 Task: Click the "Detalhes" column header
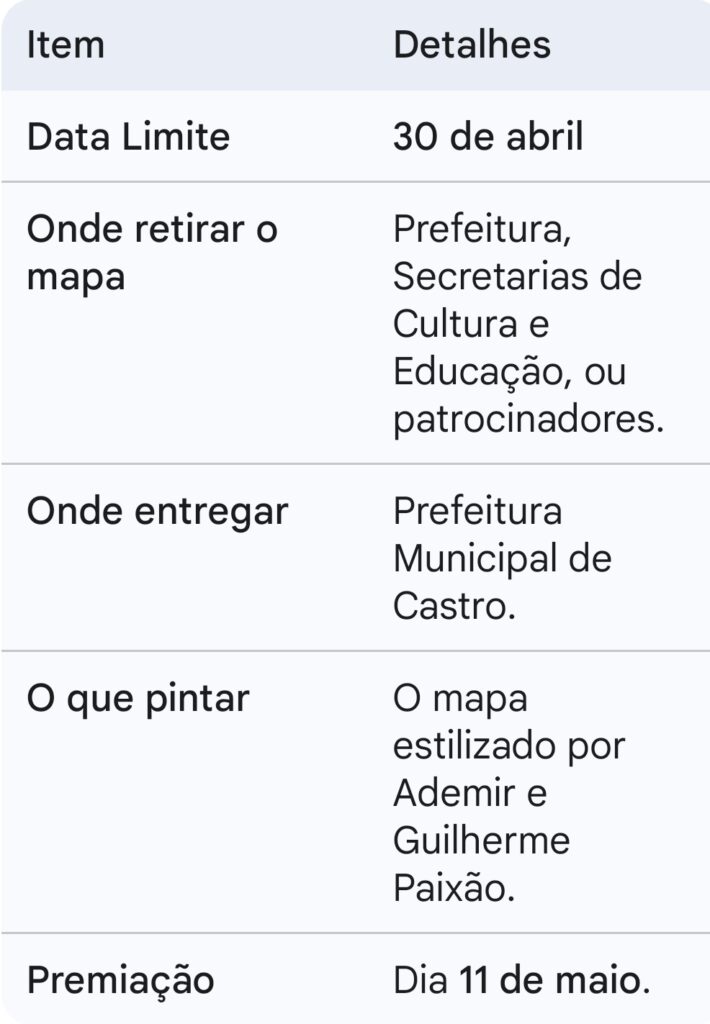coord(471,45)
